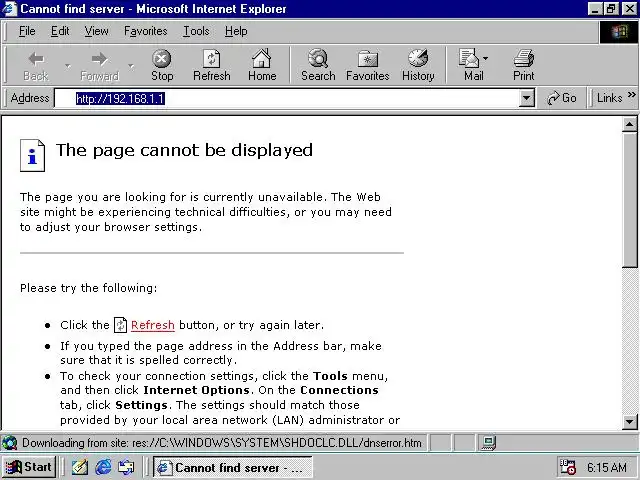Click the Links toolbar label
The height and width of the screenshot is (480, 640).
point(609,98)
